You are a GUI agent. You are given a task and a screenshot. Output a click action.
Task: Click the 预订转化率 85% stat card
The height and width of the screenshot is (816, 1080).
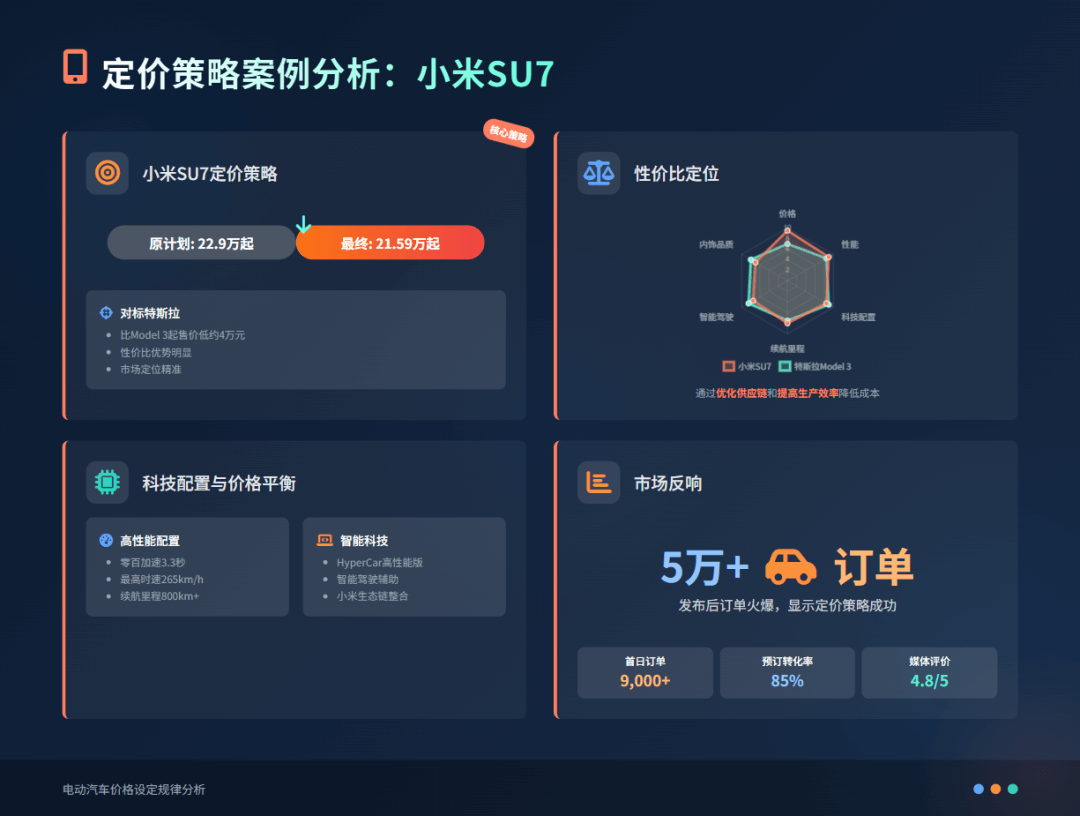pos(787,673)
